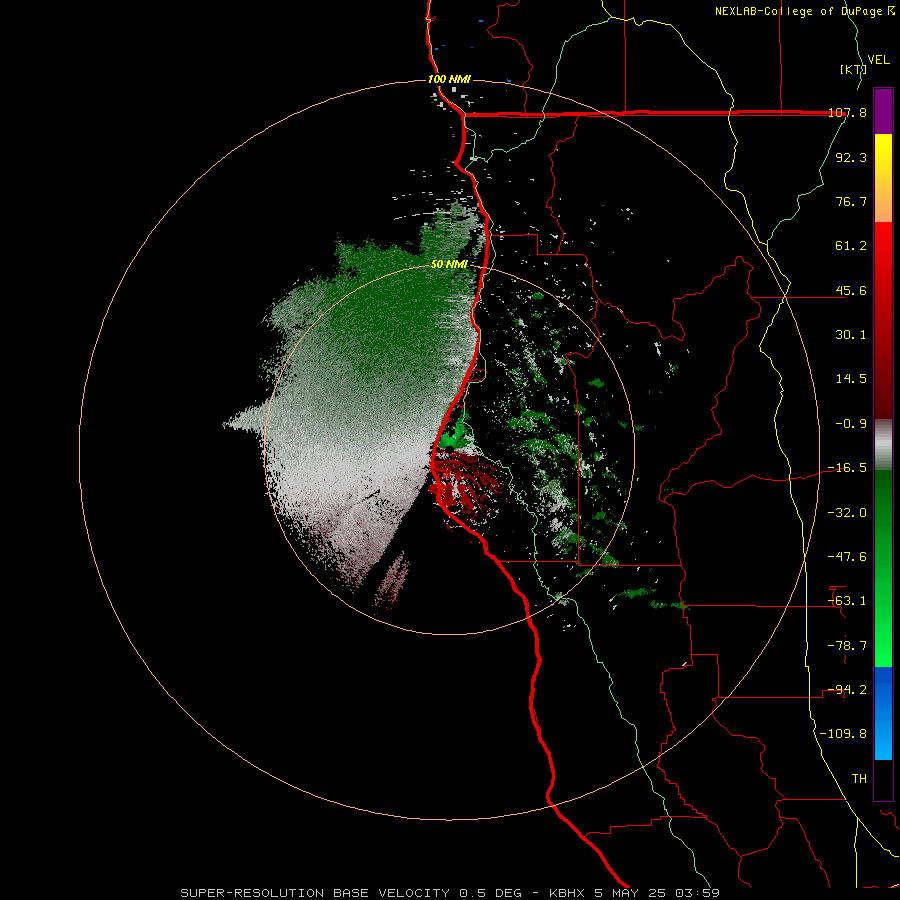This screenshot has height=900, width=900.
Task: Select the -16.5 legend value
Action: (847, 468)
